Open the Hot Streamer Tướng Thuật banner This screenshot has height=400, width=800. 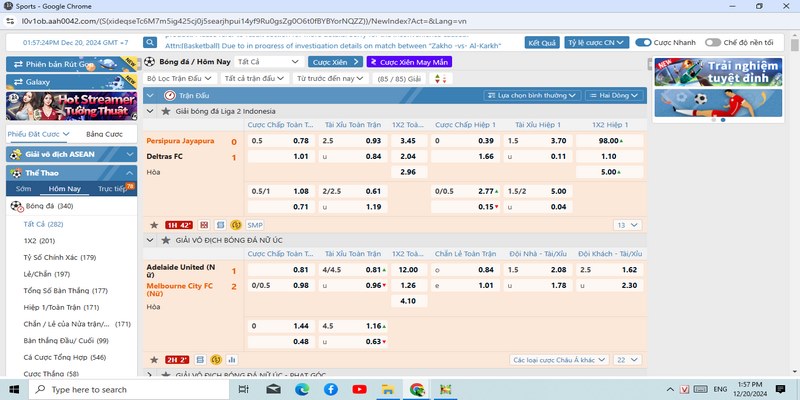pyautogui.click(x=71, y=105)
